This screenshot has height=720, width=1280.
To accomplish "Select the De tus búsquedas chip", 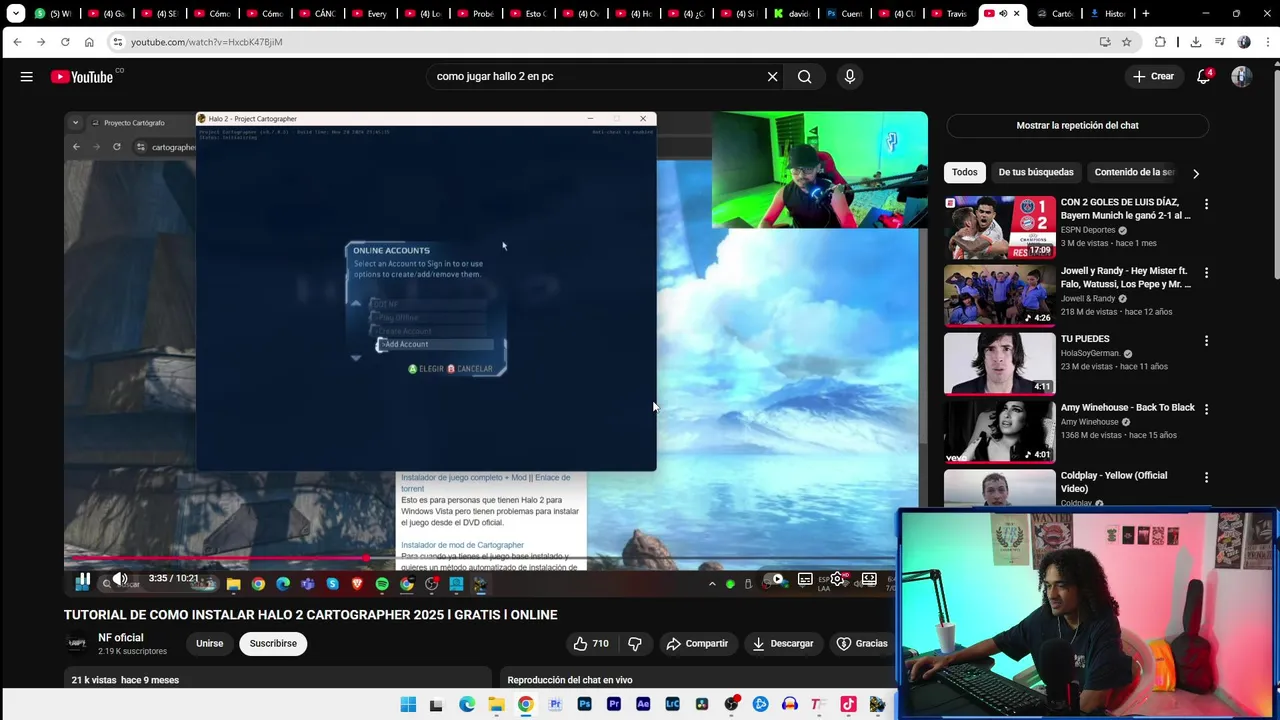I will point(1036,173).
